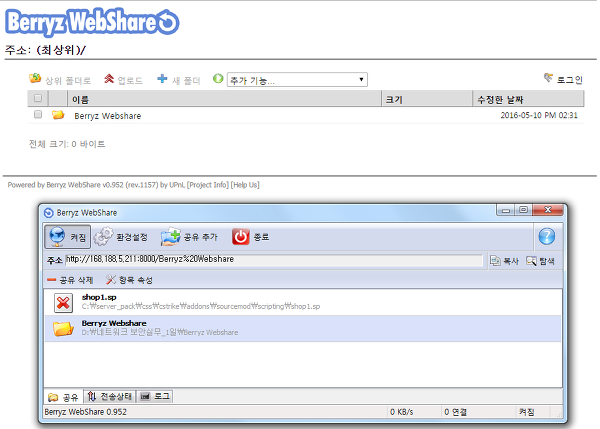The height and width of the screenshot is (429, 600).
Task: Switch to the 로그 tab
Action: (x=155, y=396)
